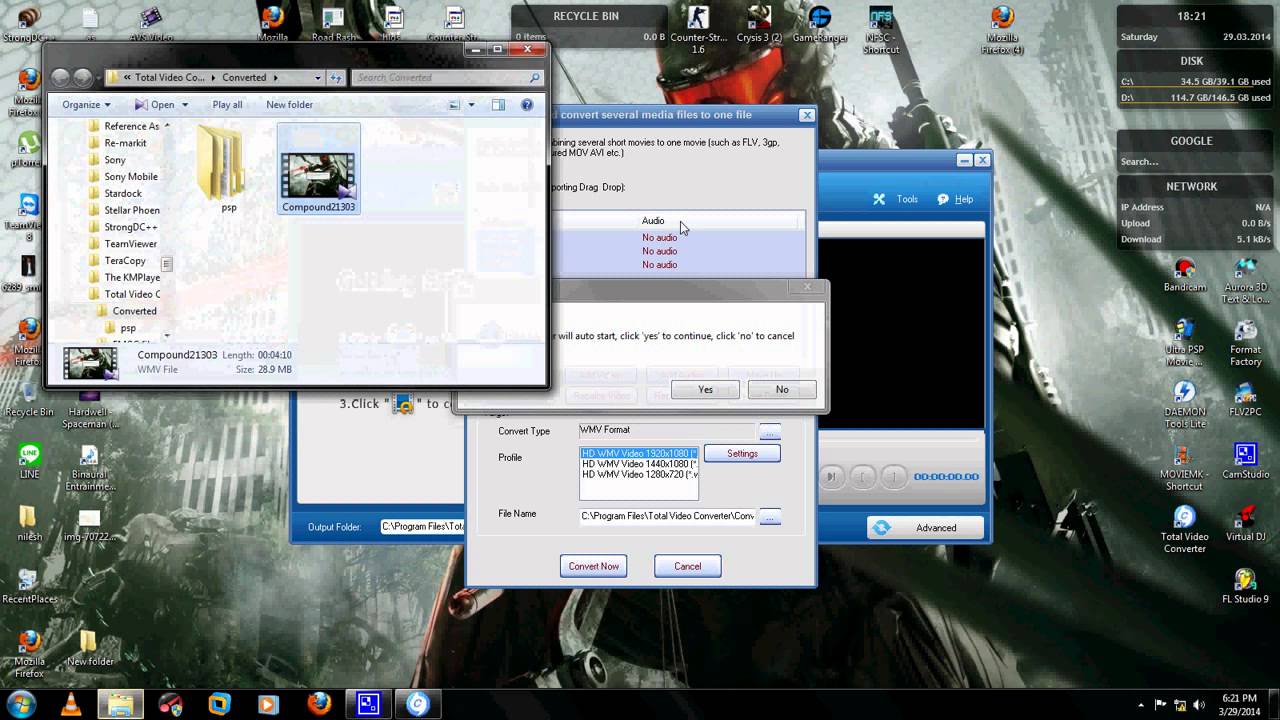The image size is (1280, 720).
Task: Select Sony Mobile in folder tree
Action: click(x=131, y=177)
